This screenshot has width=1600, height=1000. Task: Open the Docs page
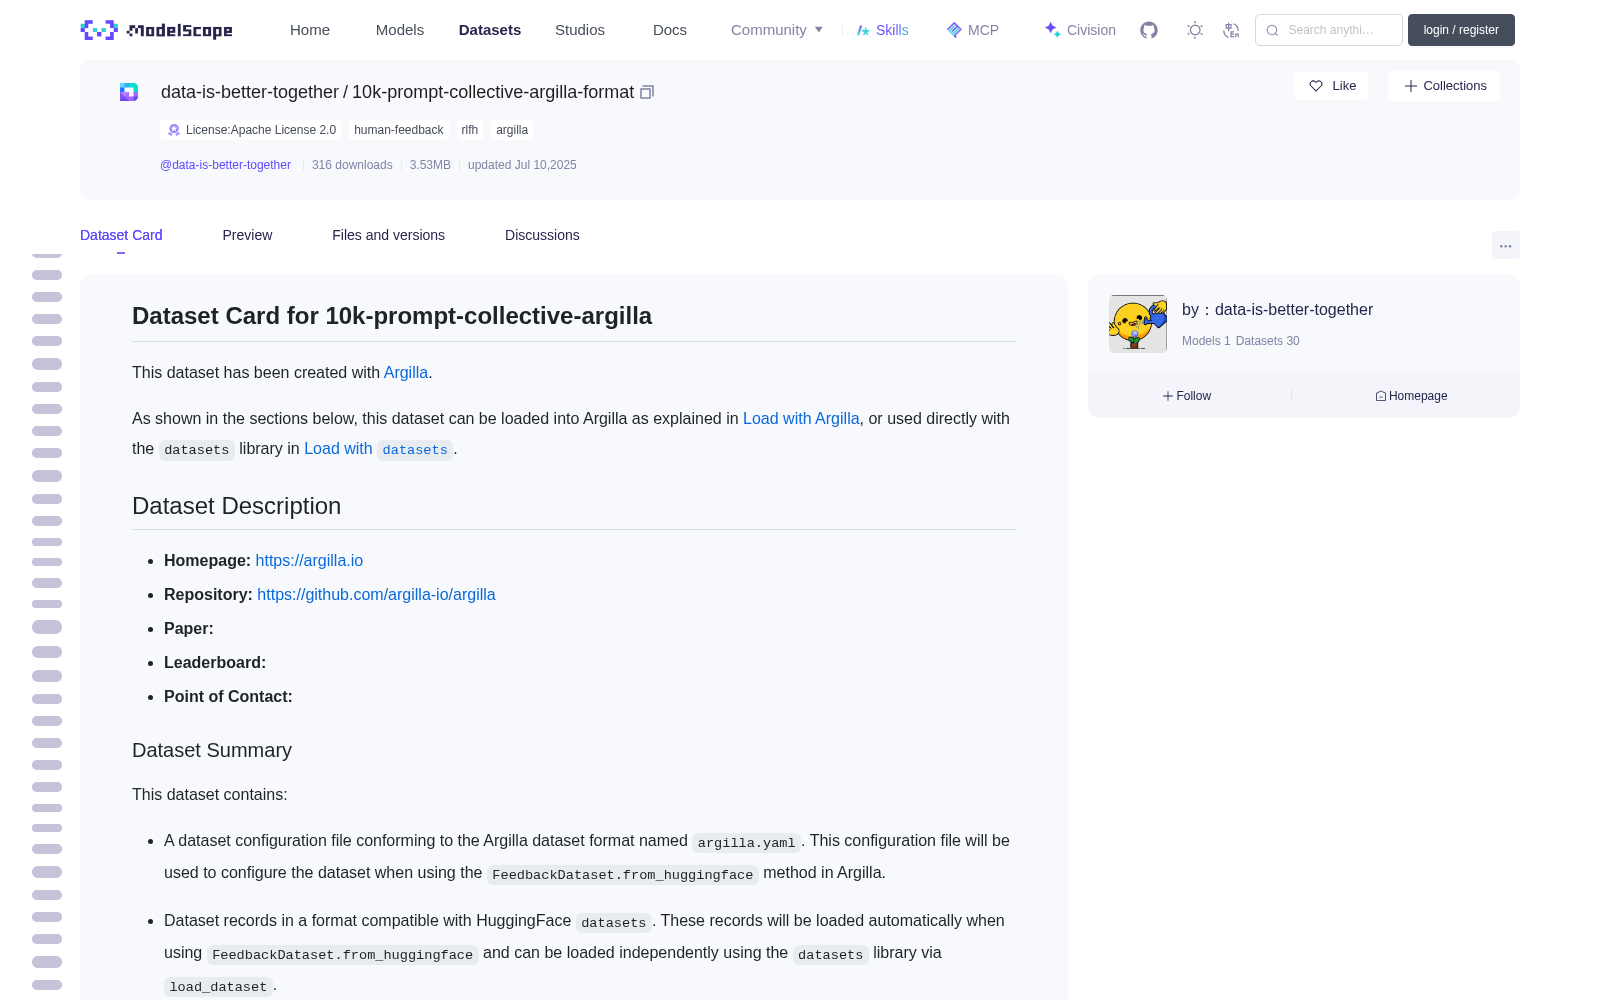pos(670,30)
